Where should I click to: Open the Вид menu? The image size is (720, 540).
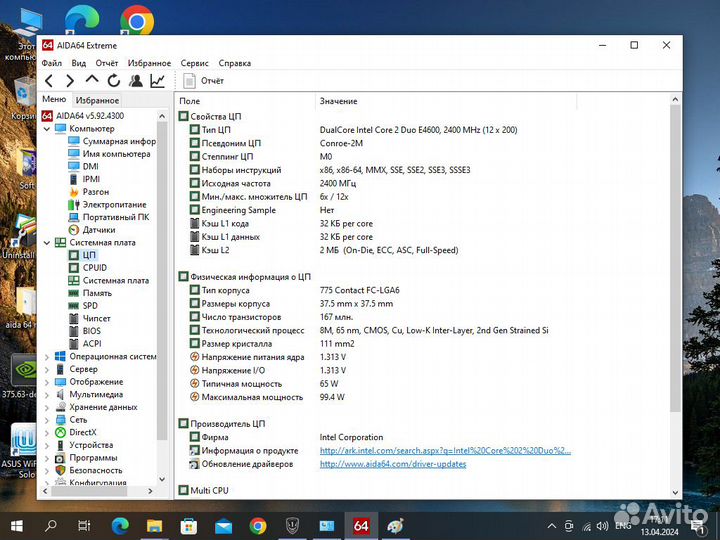click(79, 63)
